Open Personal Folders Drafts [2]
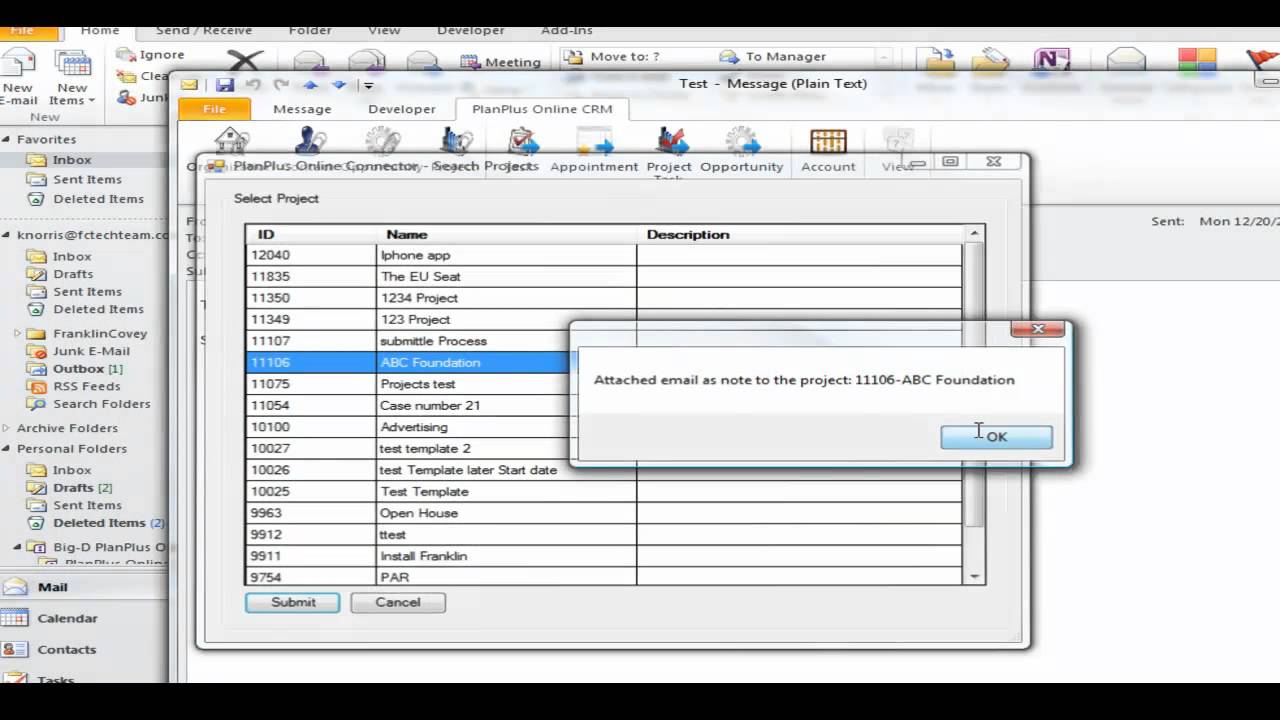The height and width of the screenshot is (720, 1280). click(x=83, y=487)
